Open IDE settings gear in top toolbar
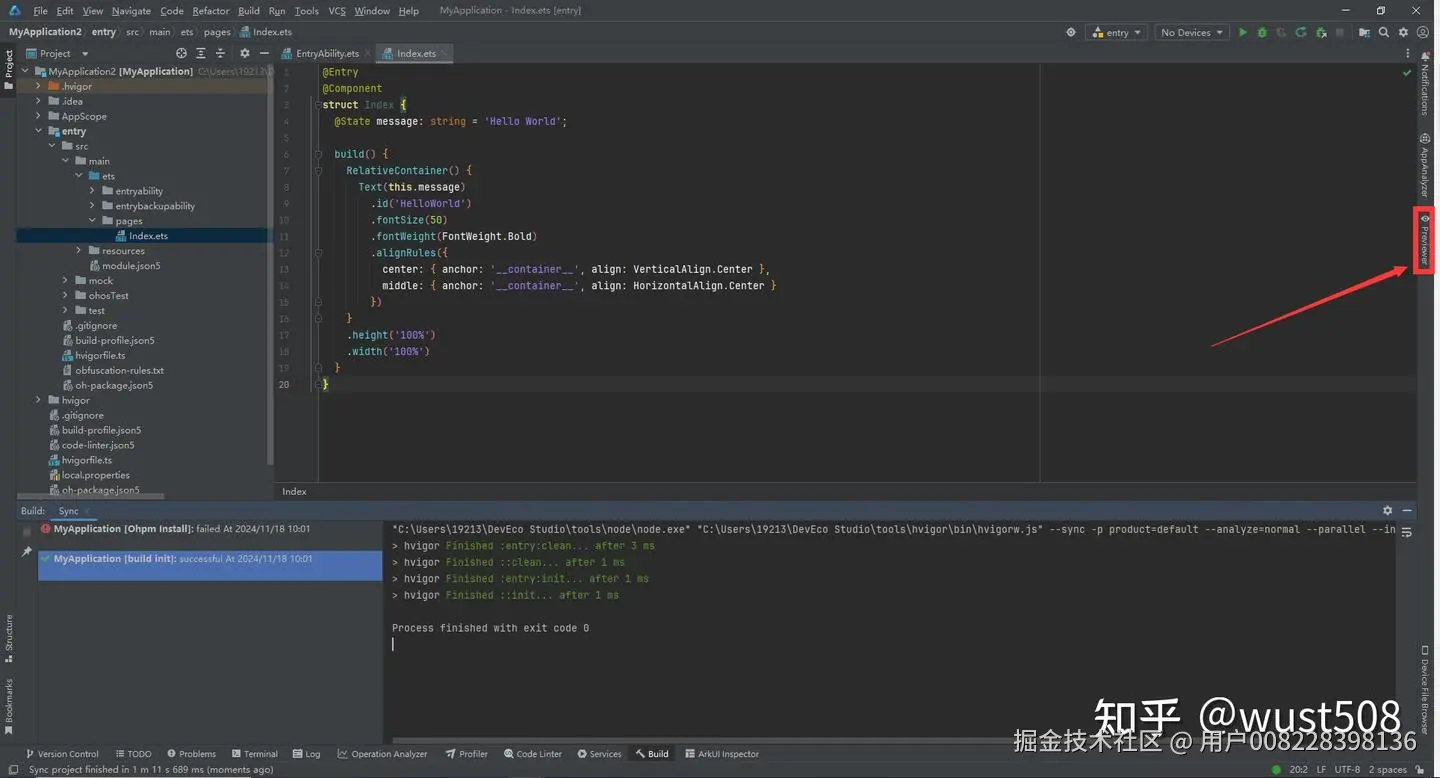This screenshot has height=778, width=1440. click(x=1403, y=32)
